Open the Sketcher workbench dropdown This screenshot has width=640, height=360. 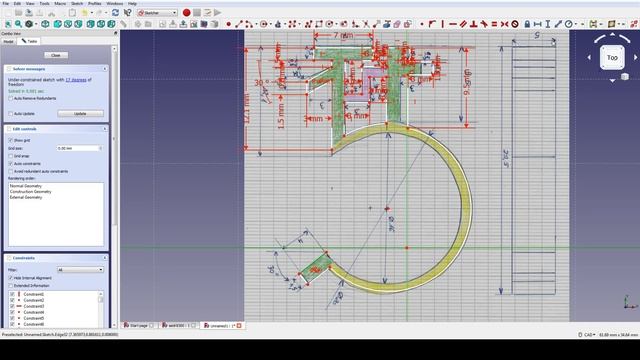(158, 13)
